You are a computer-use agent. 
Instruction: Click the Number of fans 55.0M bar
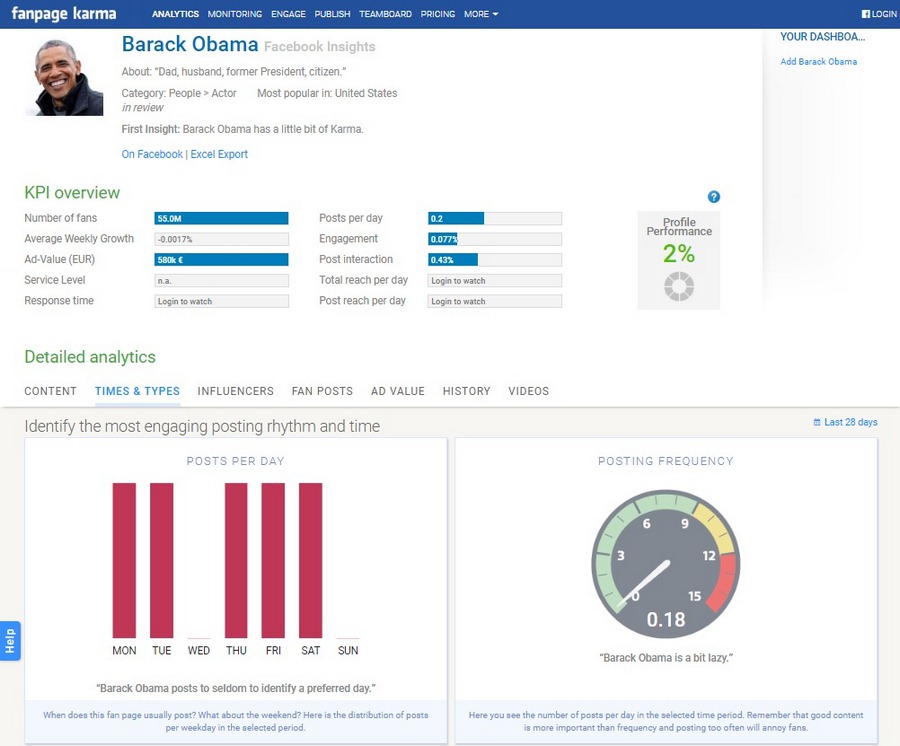coord(222,219)
